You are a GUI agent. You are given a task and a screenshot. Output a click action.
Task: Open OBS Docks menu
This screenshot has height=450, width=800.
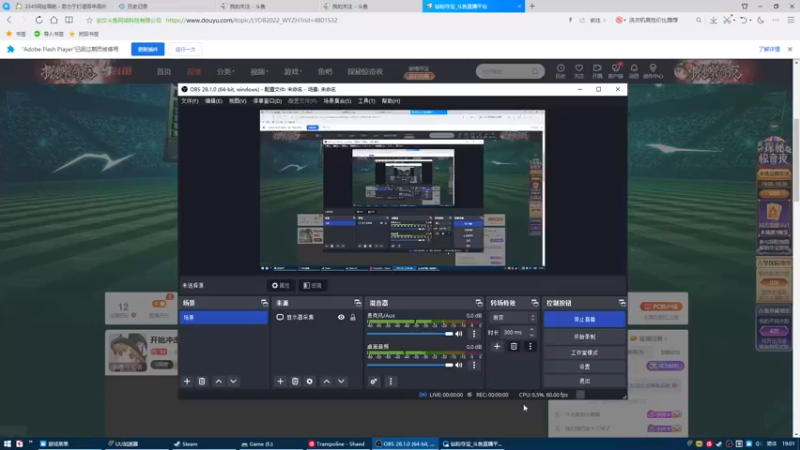(x=267, y=101)
